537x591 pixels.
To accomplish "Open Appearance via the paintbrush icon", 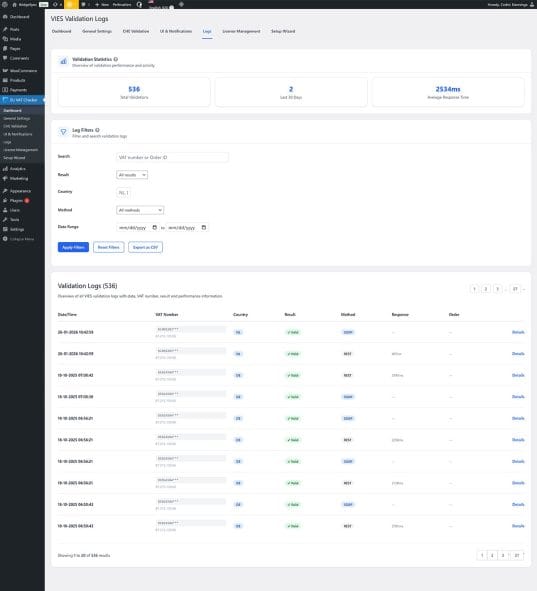I will (5, 191).
